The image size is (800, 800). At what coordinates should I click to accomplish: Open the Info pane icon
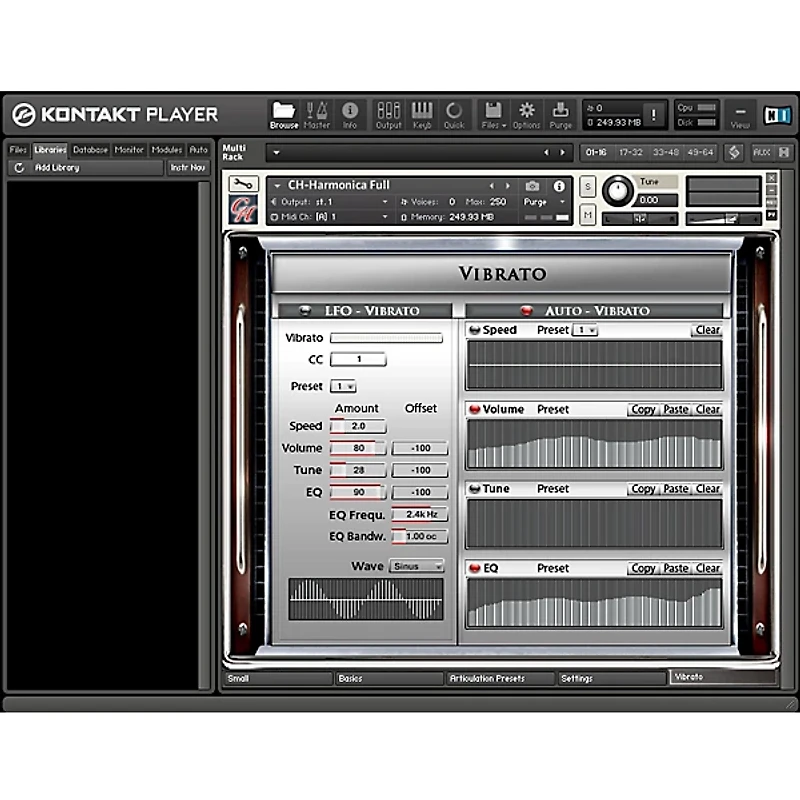tap(350, 112)
